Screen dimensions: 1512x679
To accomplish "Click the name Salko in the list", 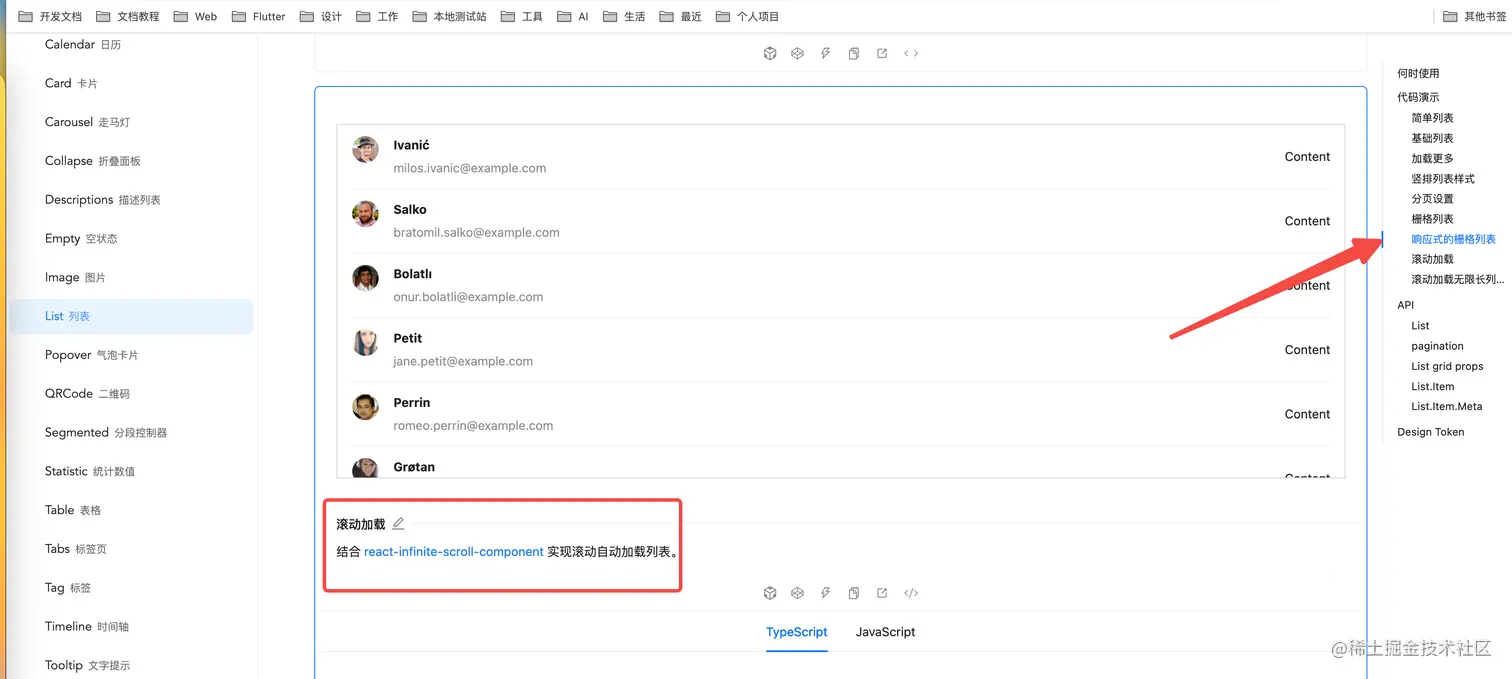I will pos(410,210).
